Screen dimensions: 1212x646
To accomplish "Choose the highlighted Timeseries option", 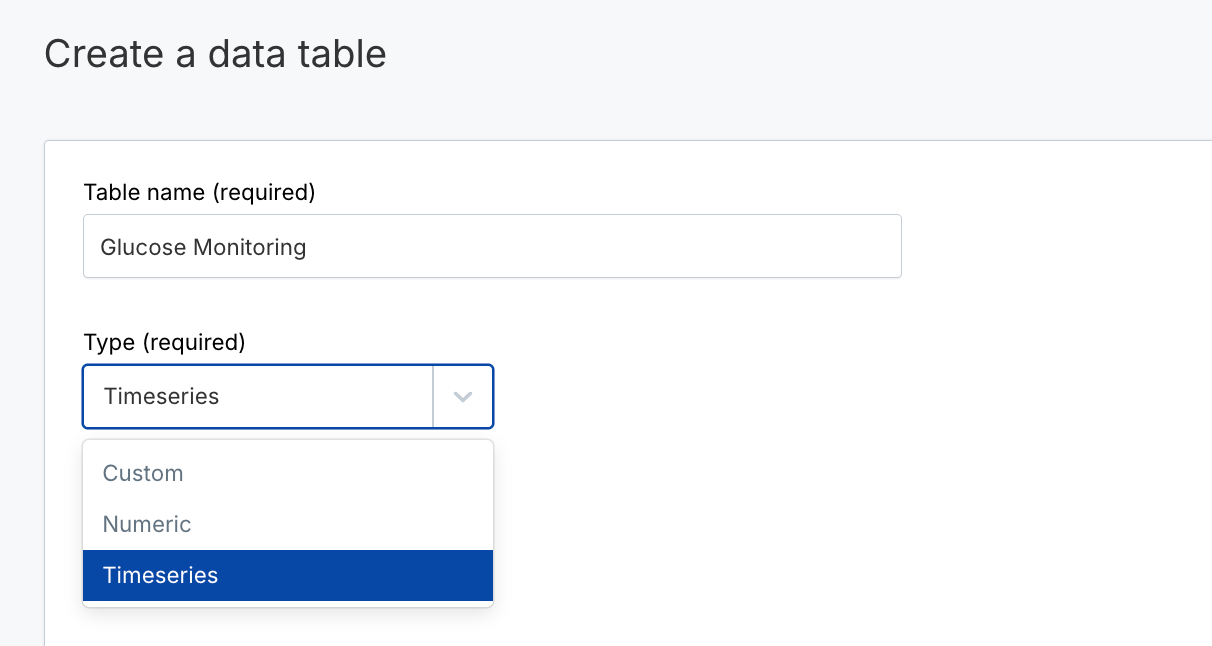I will 160,575.
